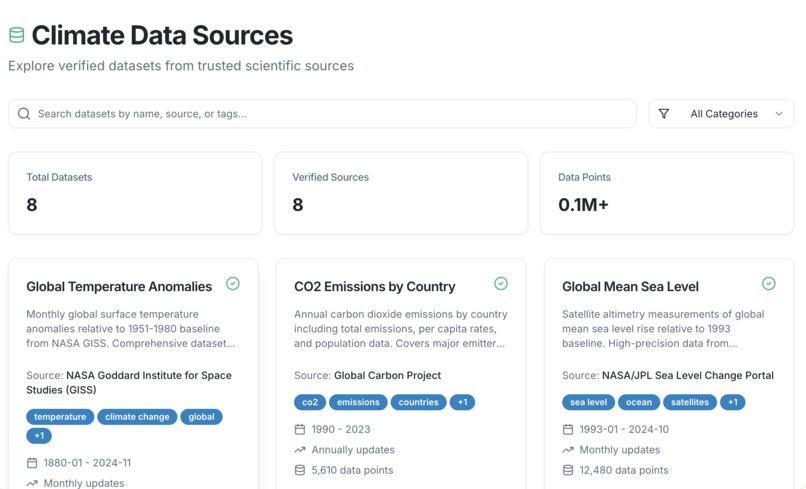Screen dimensions: 806x489
Task: Click the verified checkmark on Global Mean Sea Level
Action: pos(768,283)
